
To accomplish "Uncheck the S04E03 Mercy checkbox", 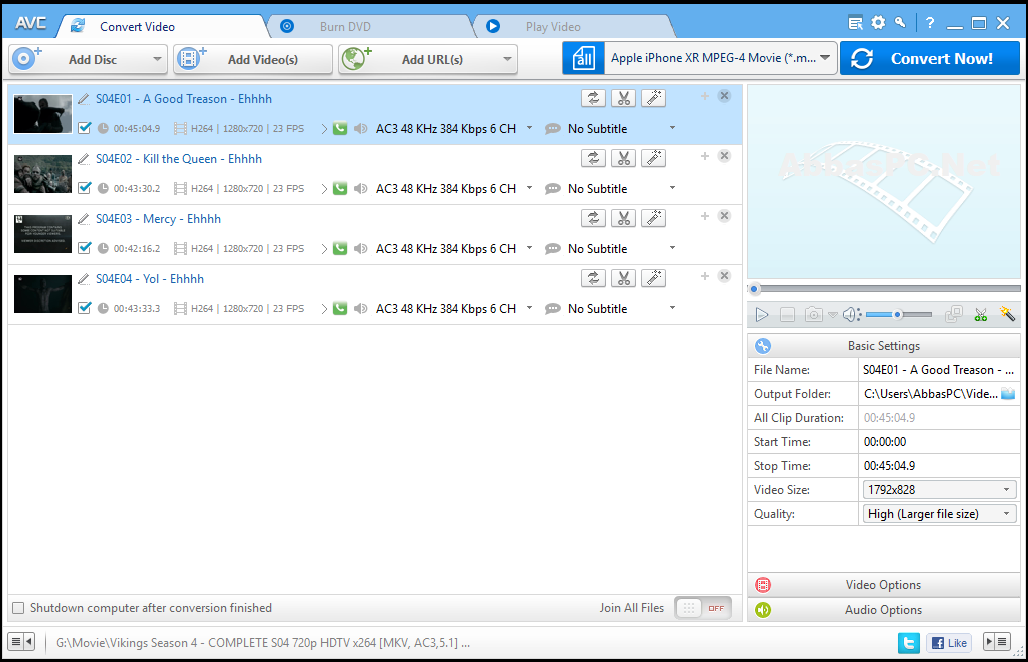I will pos(85,248).
